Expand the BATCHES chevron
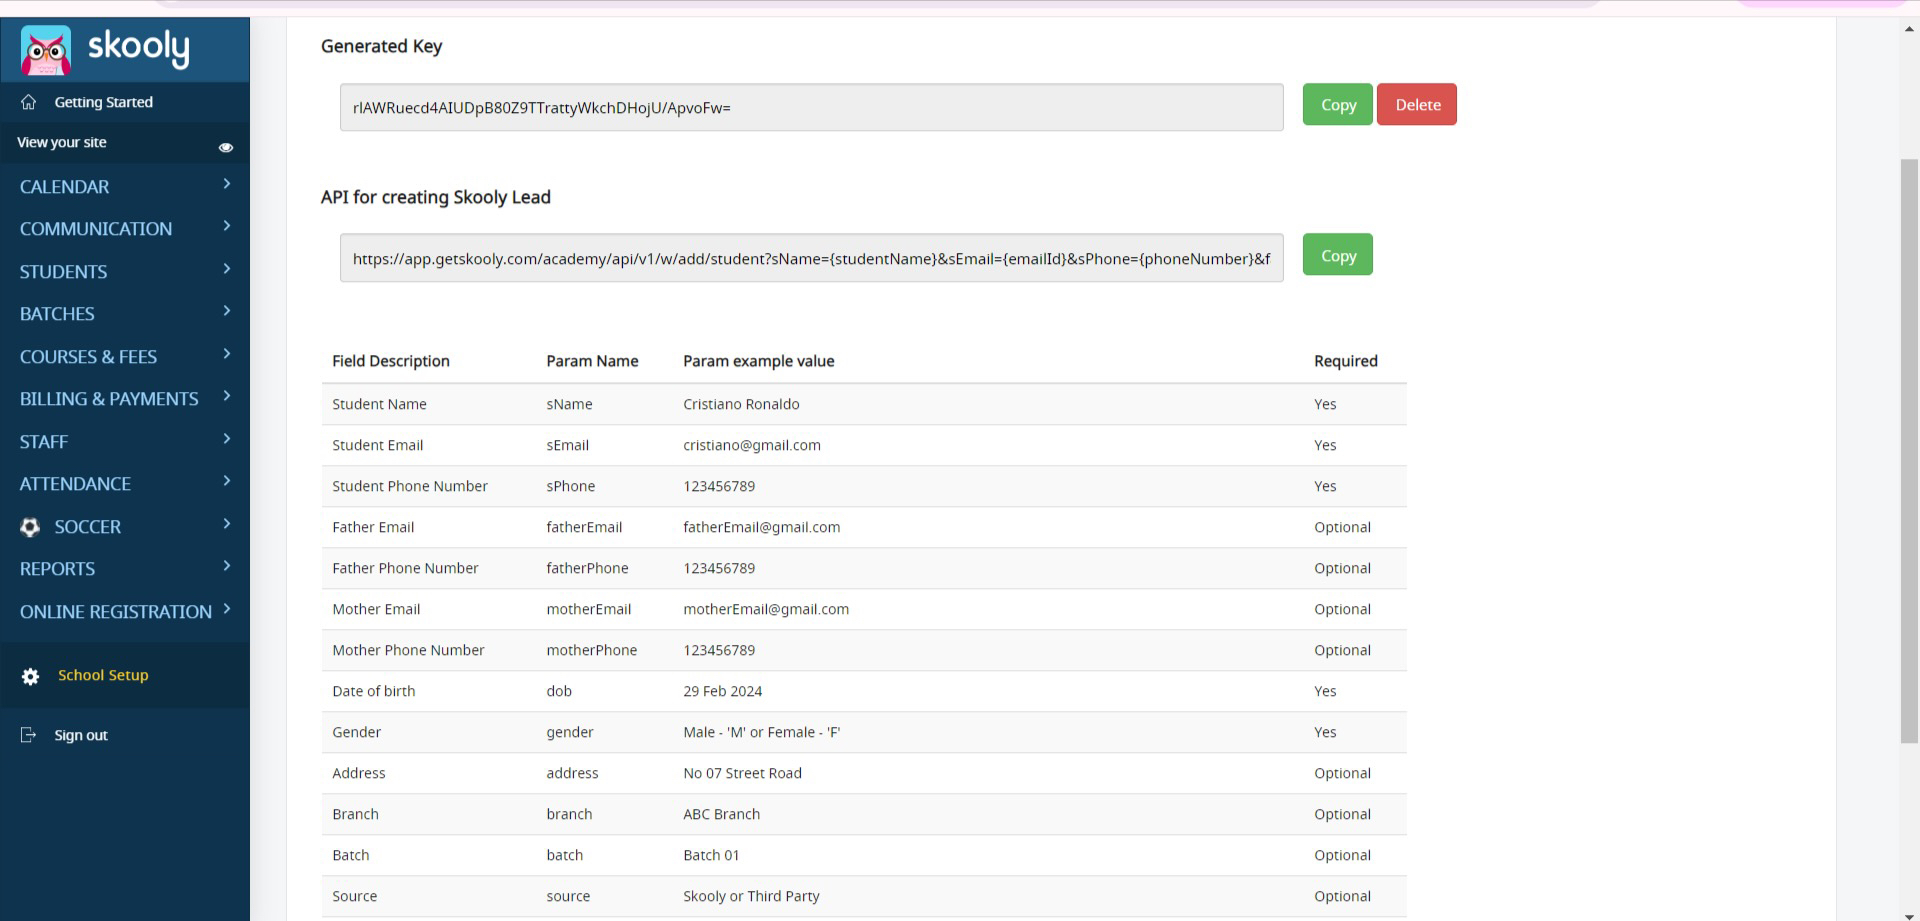Image resolution: width=1920 pixels, height=921 pixels. coord(227,311)
